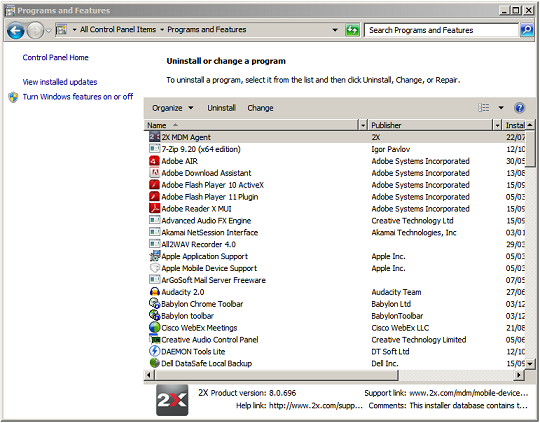Click the Cisco WebEx Meetings globe icon
Screen dimensions: 540x423
154,327
